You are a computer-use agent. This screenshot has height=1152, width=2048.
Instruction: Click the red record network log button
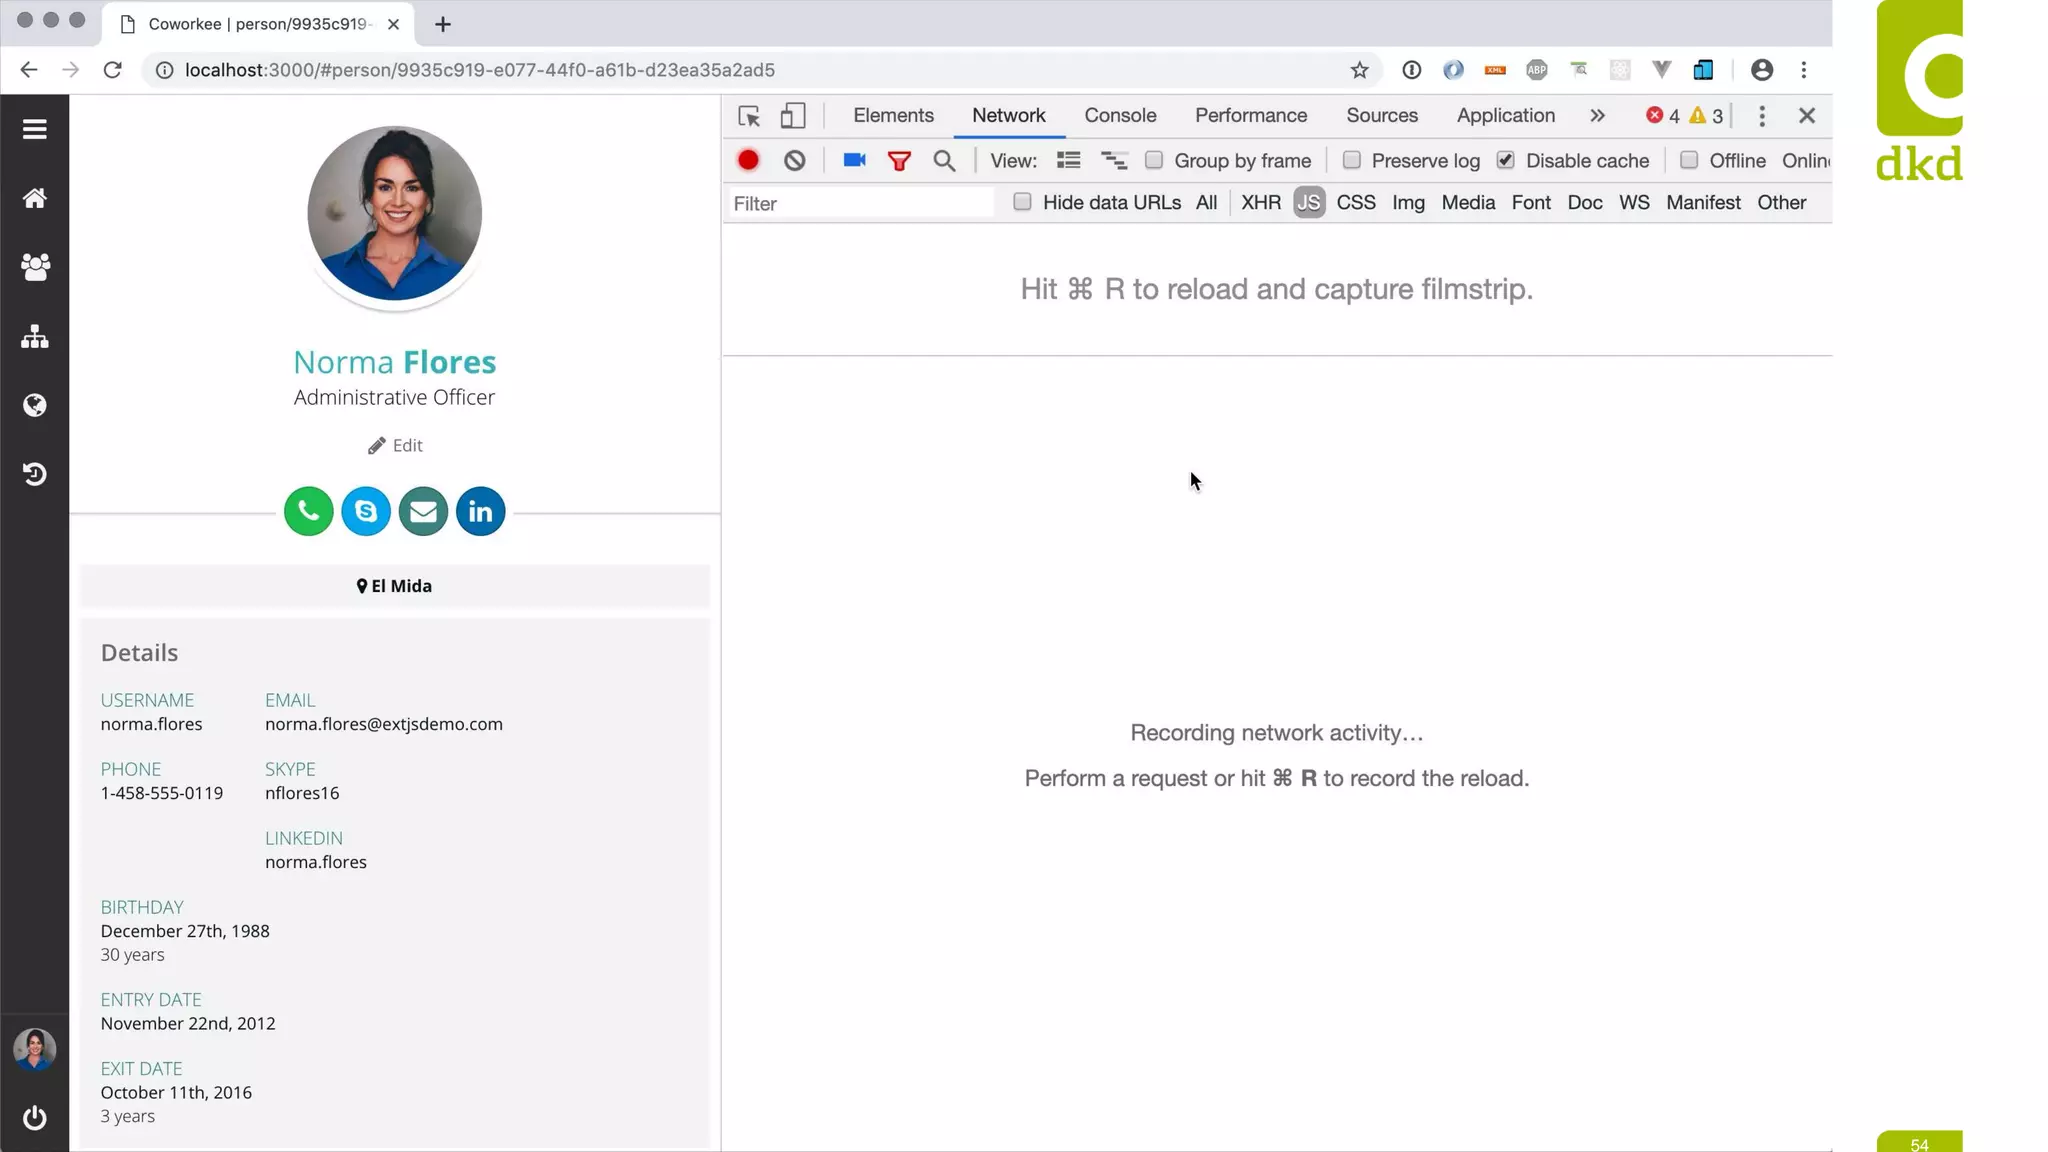tap(748, 161)
